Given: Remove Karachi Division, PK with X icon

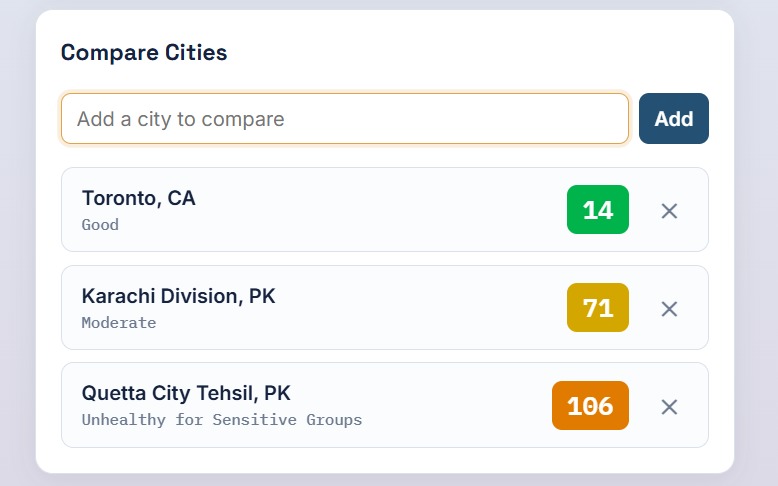Looking at the screenshot, I should [x=669, y=309].
